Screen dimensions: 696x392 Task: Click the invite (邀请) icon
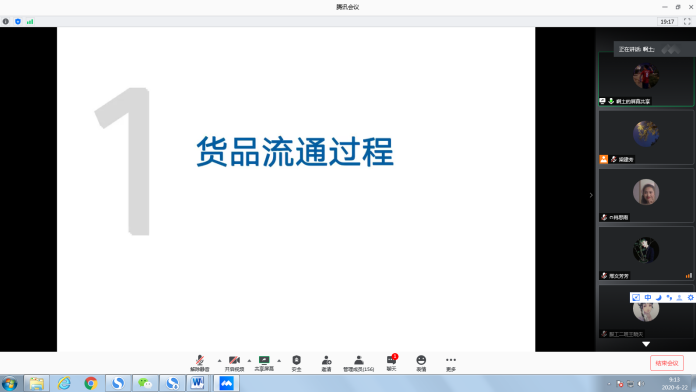pos(326,363)
